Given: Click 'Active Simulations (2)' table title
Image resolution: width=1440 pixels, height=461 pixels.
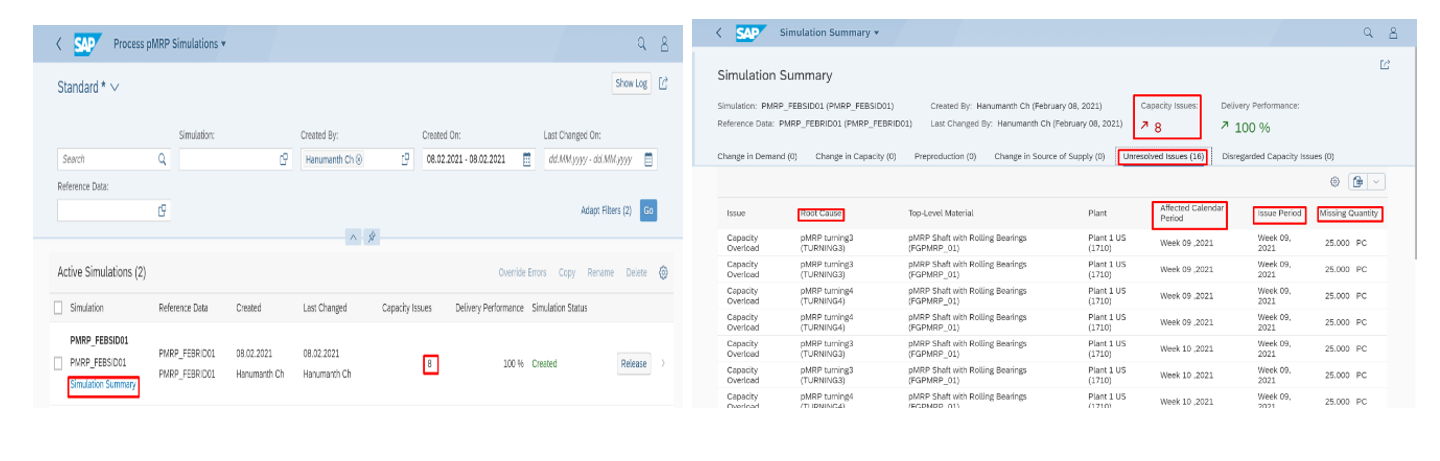Looking at the screenshot, I should click(x=102, y=273).
